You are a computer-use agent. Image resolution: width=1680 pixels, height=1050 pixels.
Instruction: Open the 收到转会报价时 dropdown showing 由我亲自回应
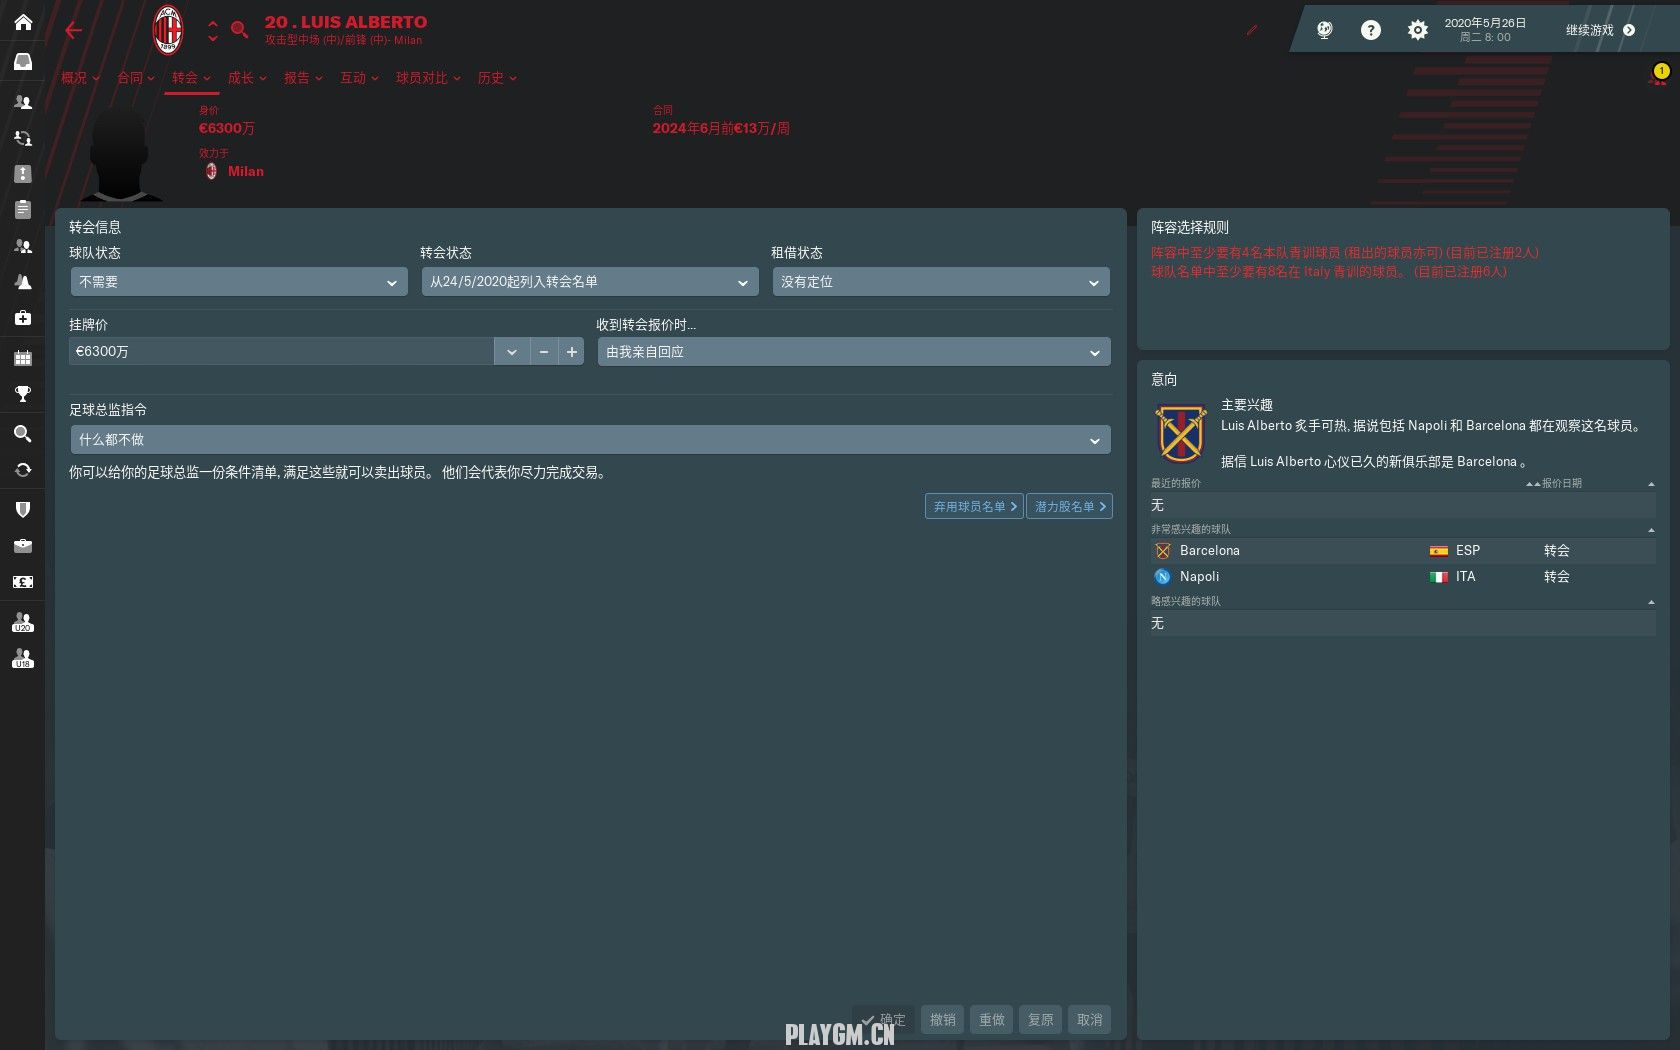pos(853,352)
